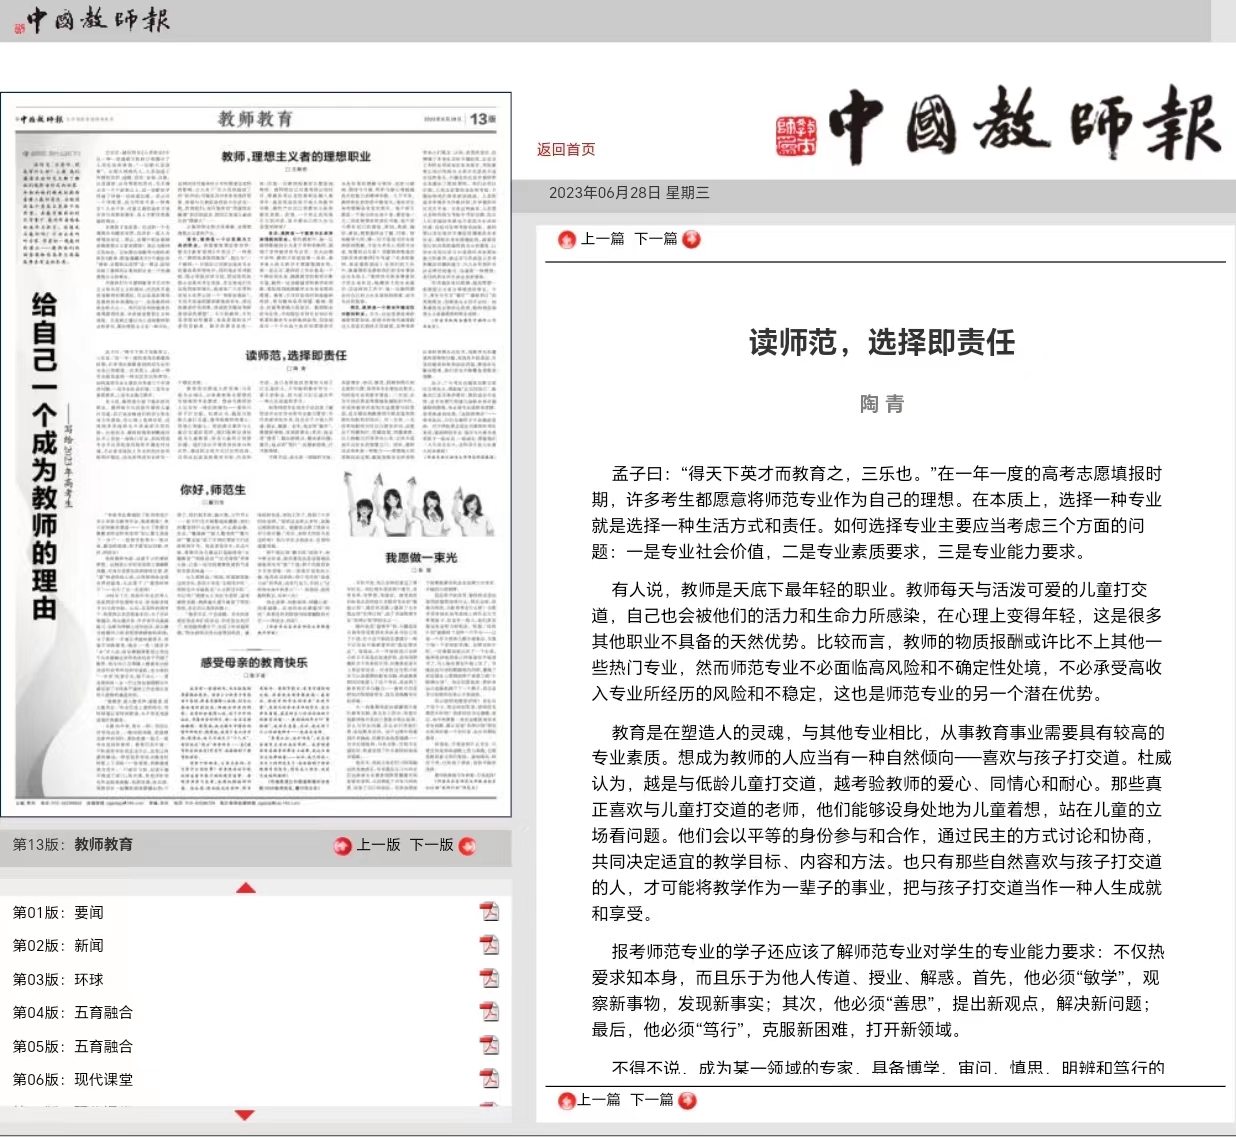Download the PDF for 第02版 新闻
1236x1137 pixels.
point(489,945)
